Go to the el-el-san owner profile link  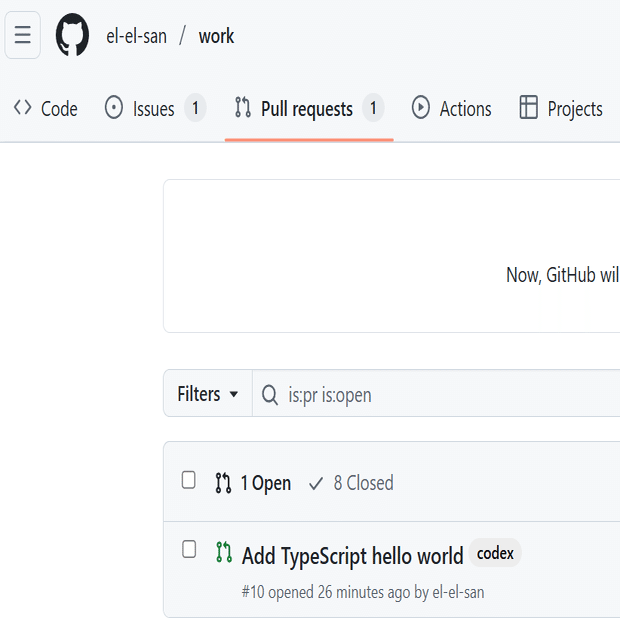[x=136, y=36]
